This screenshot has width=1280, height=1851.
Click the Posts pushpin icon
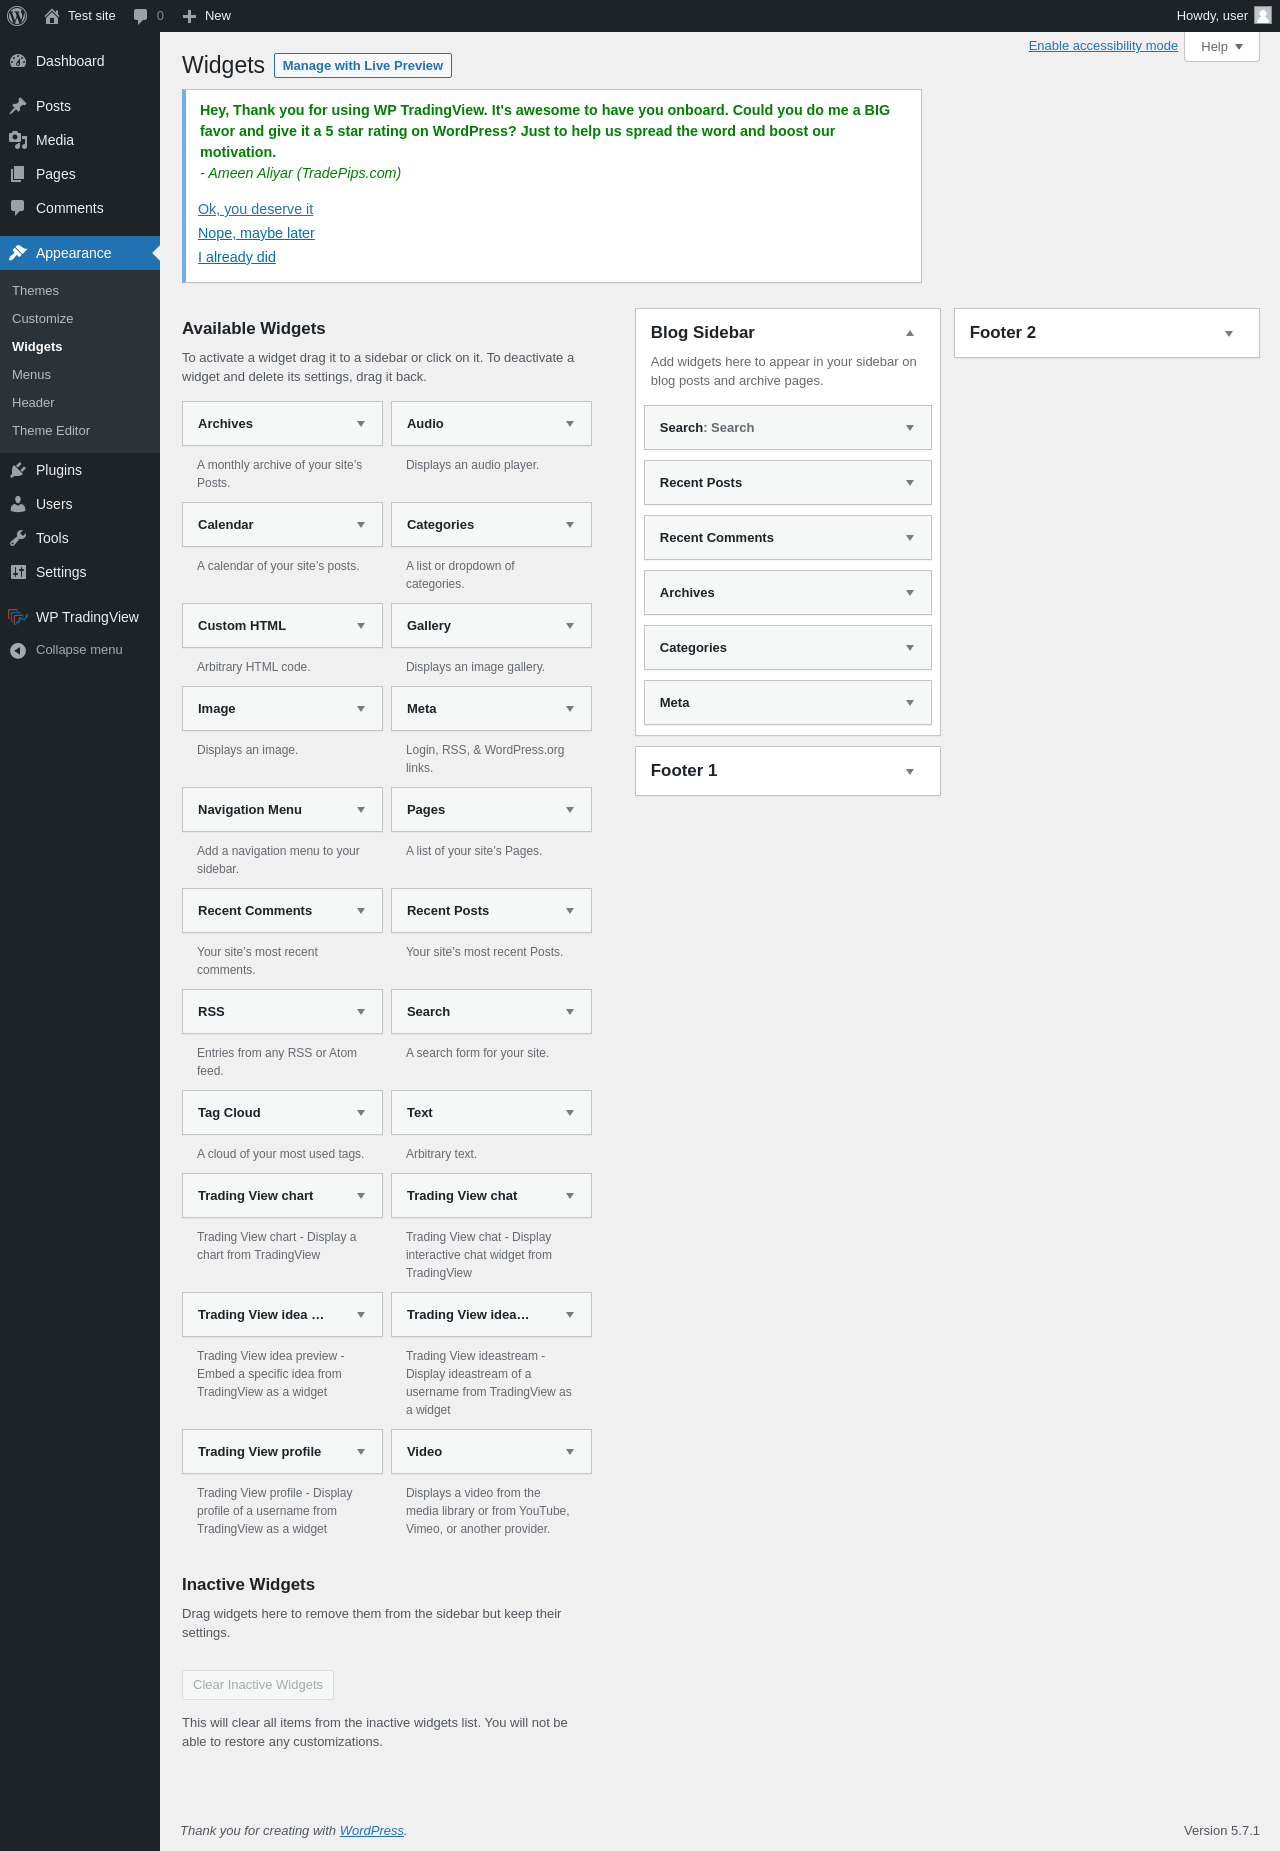pyautogui.click(x=18, y=106)
